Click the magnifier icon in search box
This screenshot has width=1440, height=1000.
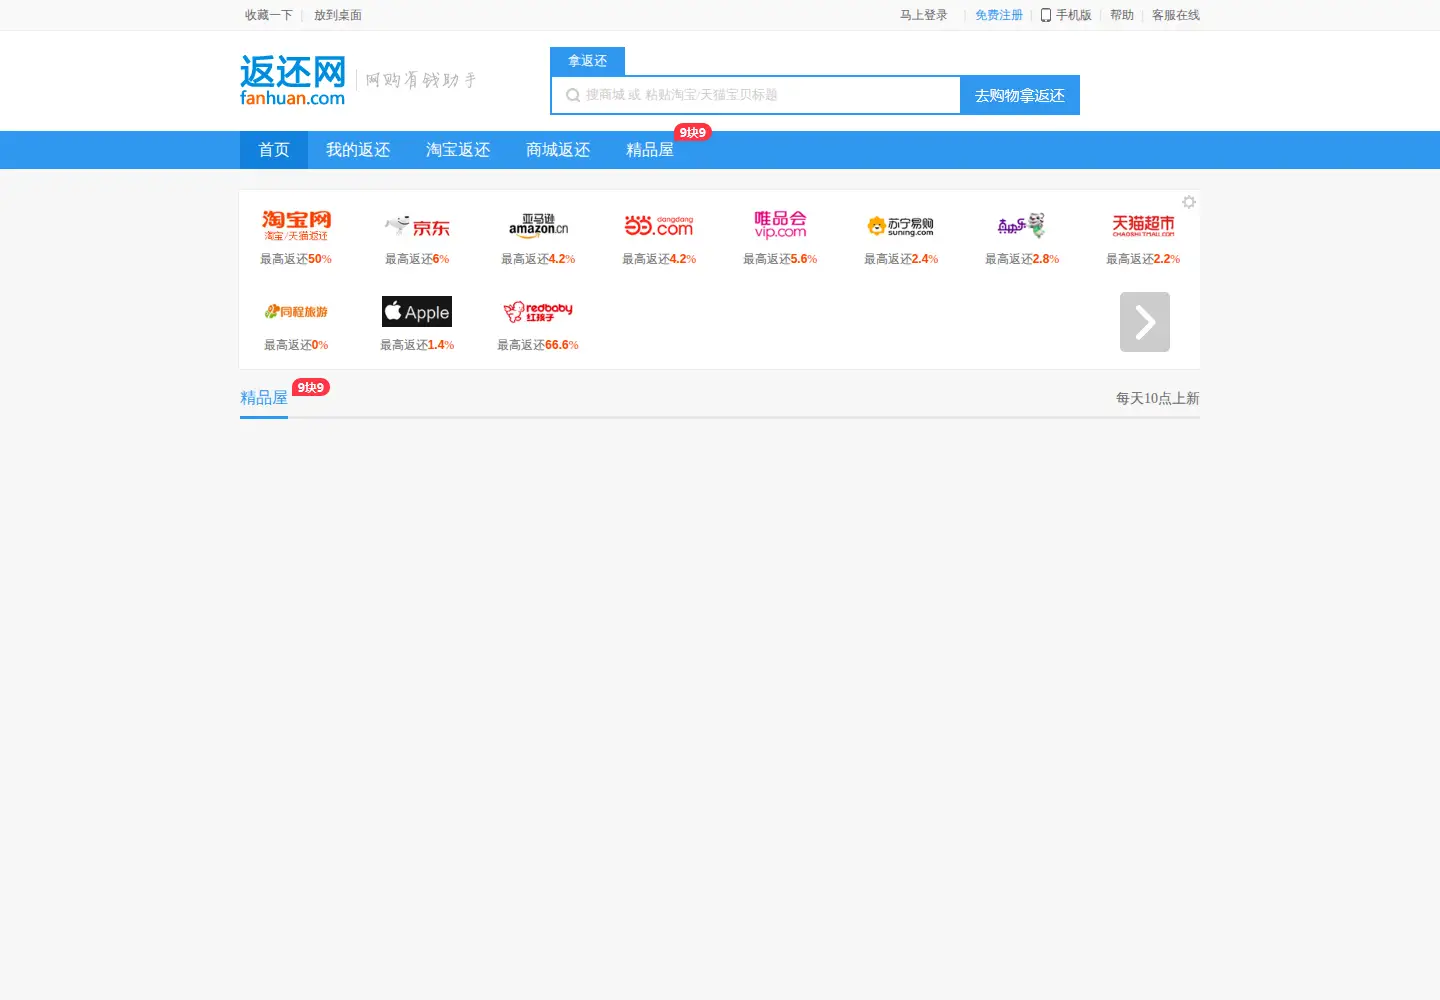tap(573, 95)
